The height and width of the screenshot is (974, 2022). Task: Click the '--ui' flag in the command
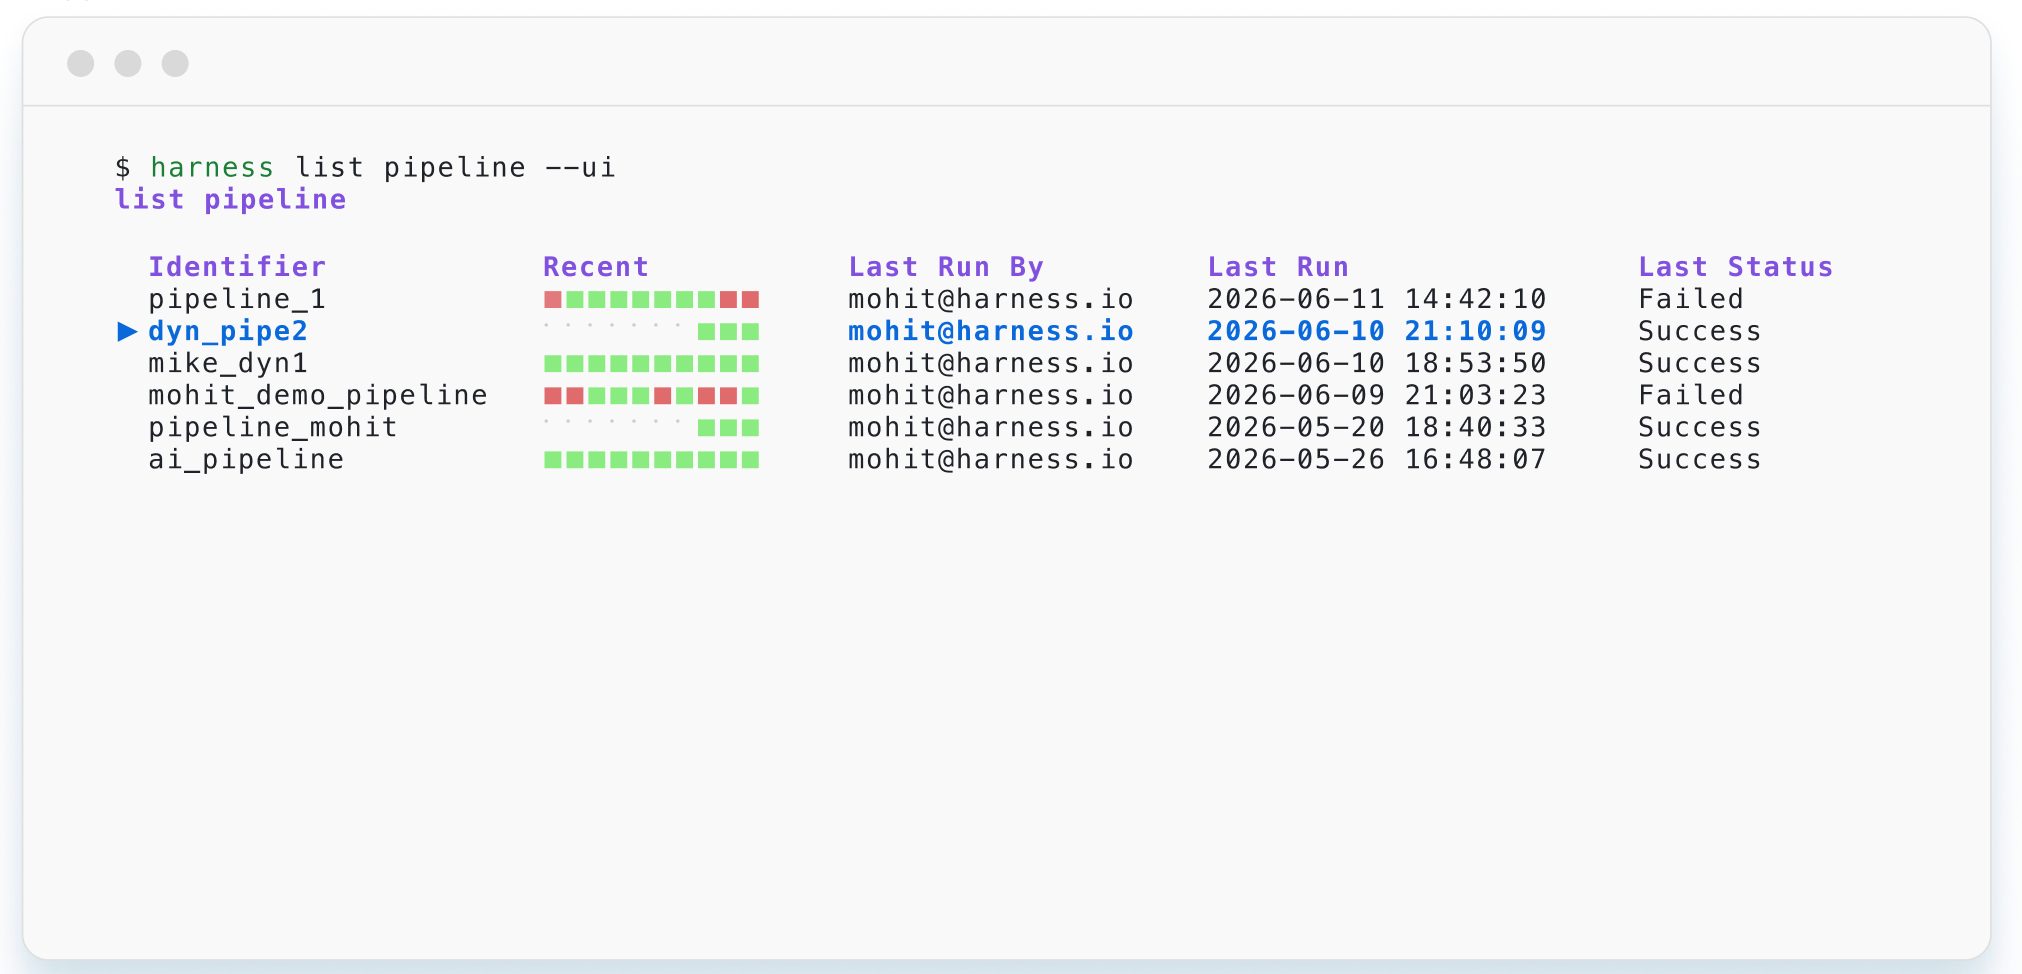[580, 167]
